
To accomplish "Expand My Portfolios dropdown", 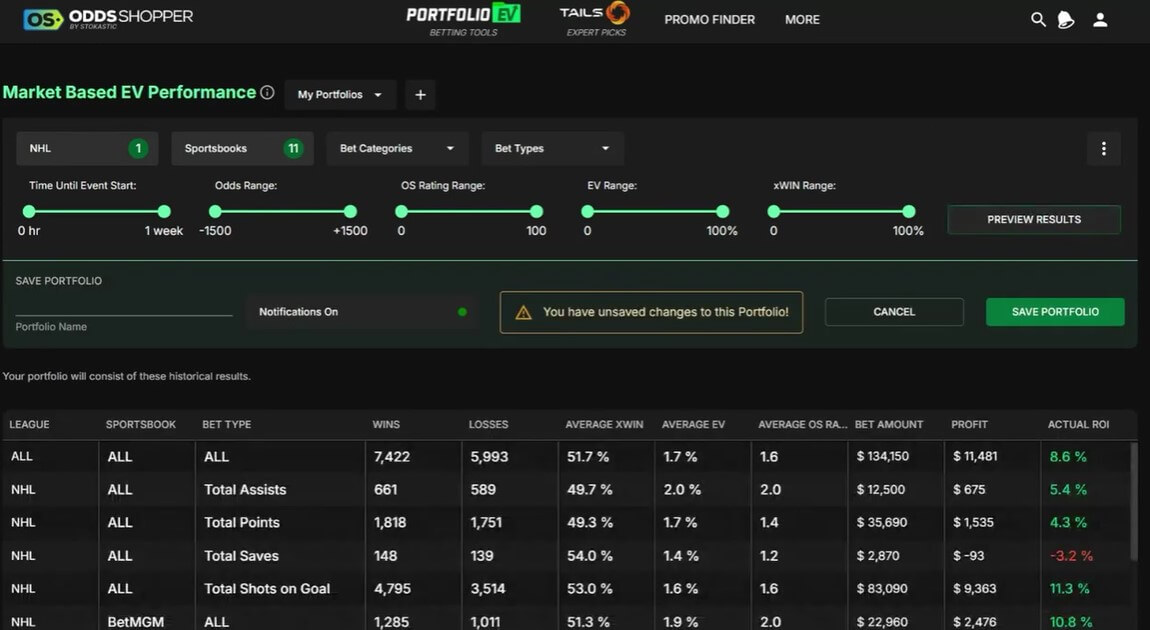I will click(340, 95).
